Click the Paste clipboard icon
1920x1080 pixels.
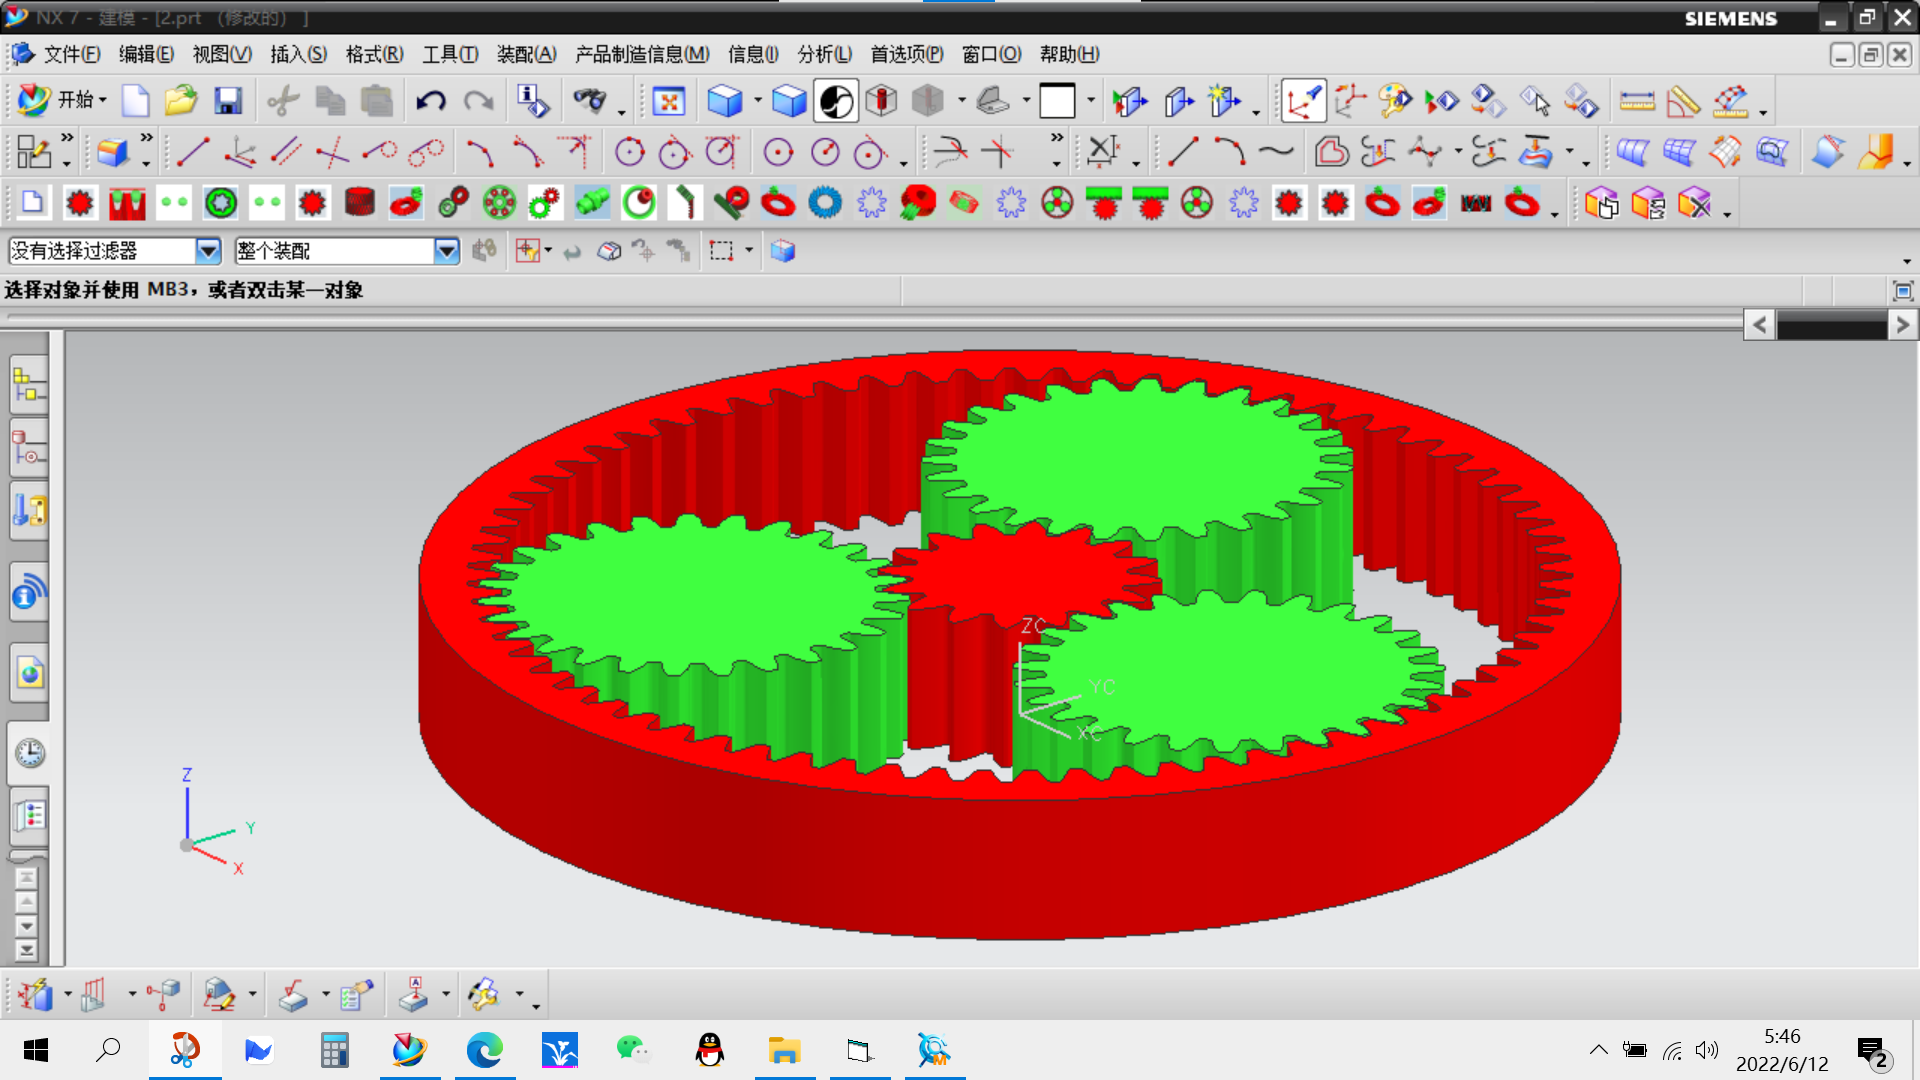tap(377, 101)
